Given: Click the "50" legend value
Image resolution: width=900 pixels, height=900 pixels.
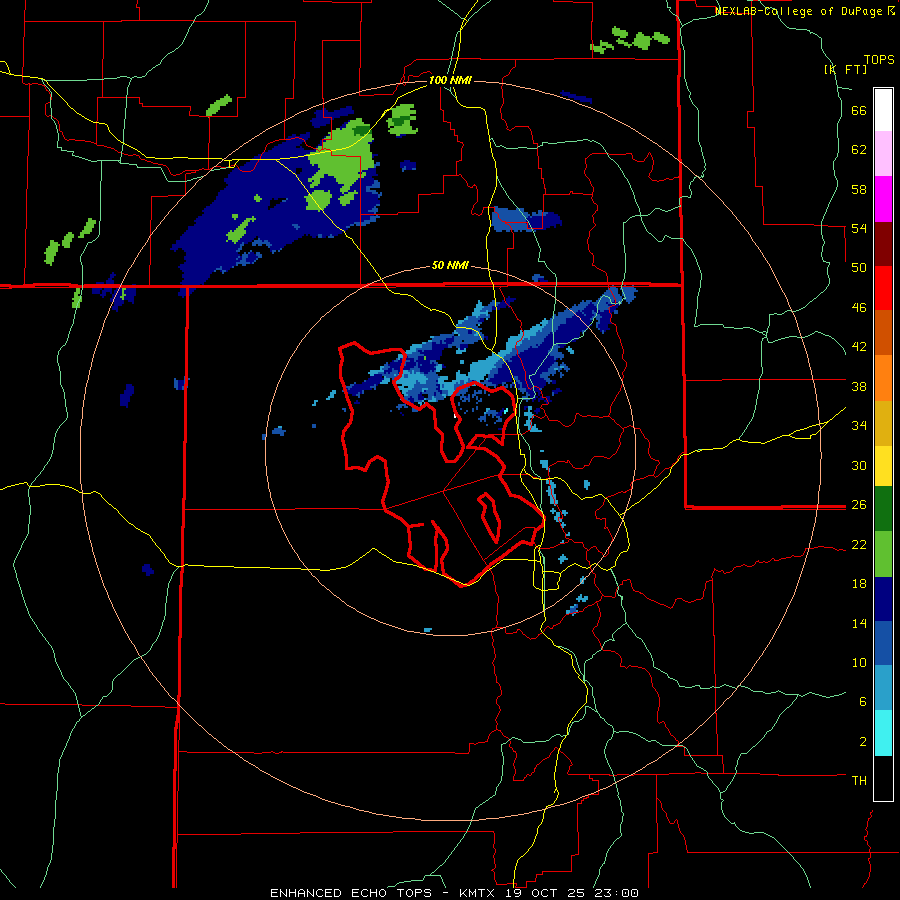Looking at the screenshot, I should pos(859,268).
